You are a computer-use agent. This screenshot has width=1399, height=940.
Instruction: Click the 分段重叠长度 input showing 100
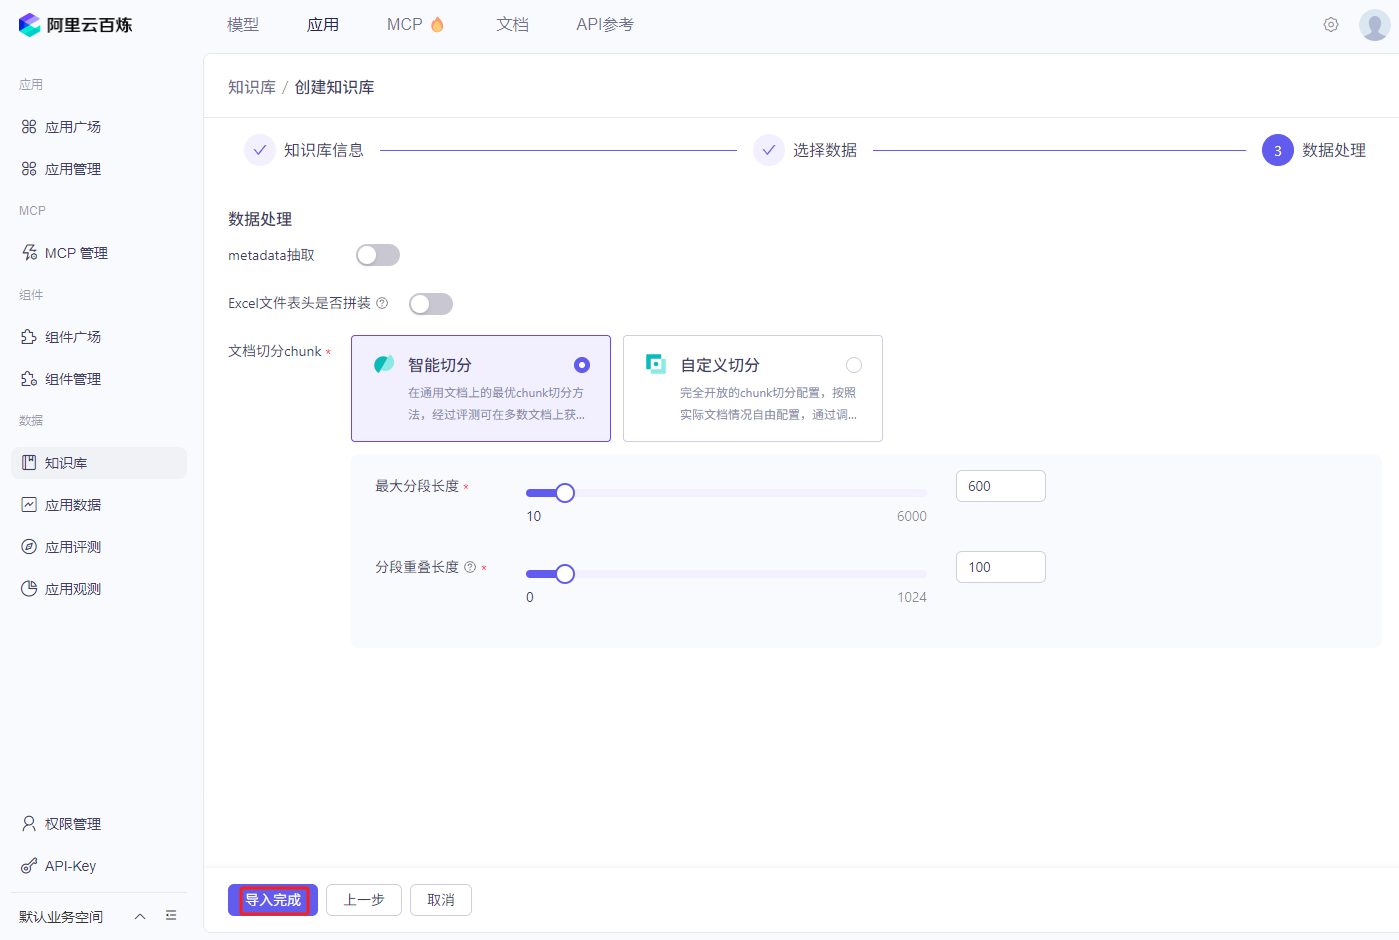[x=1001, y=567]
